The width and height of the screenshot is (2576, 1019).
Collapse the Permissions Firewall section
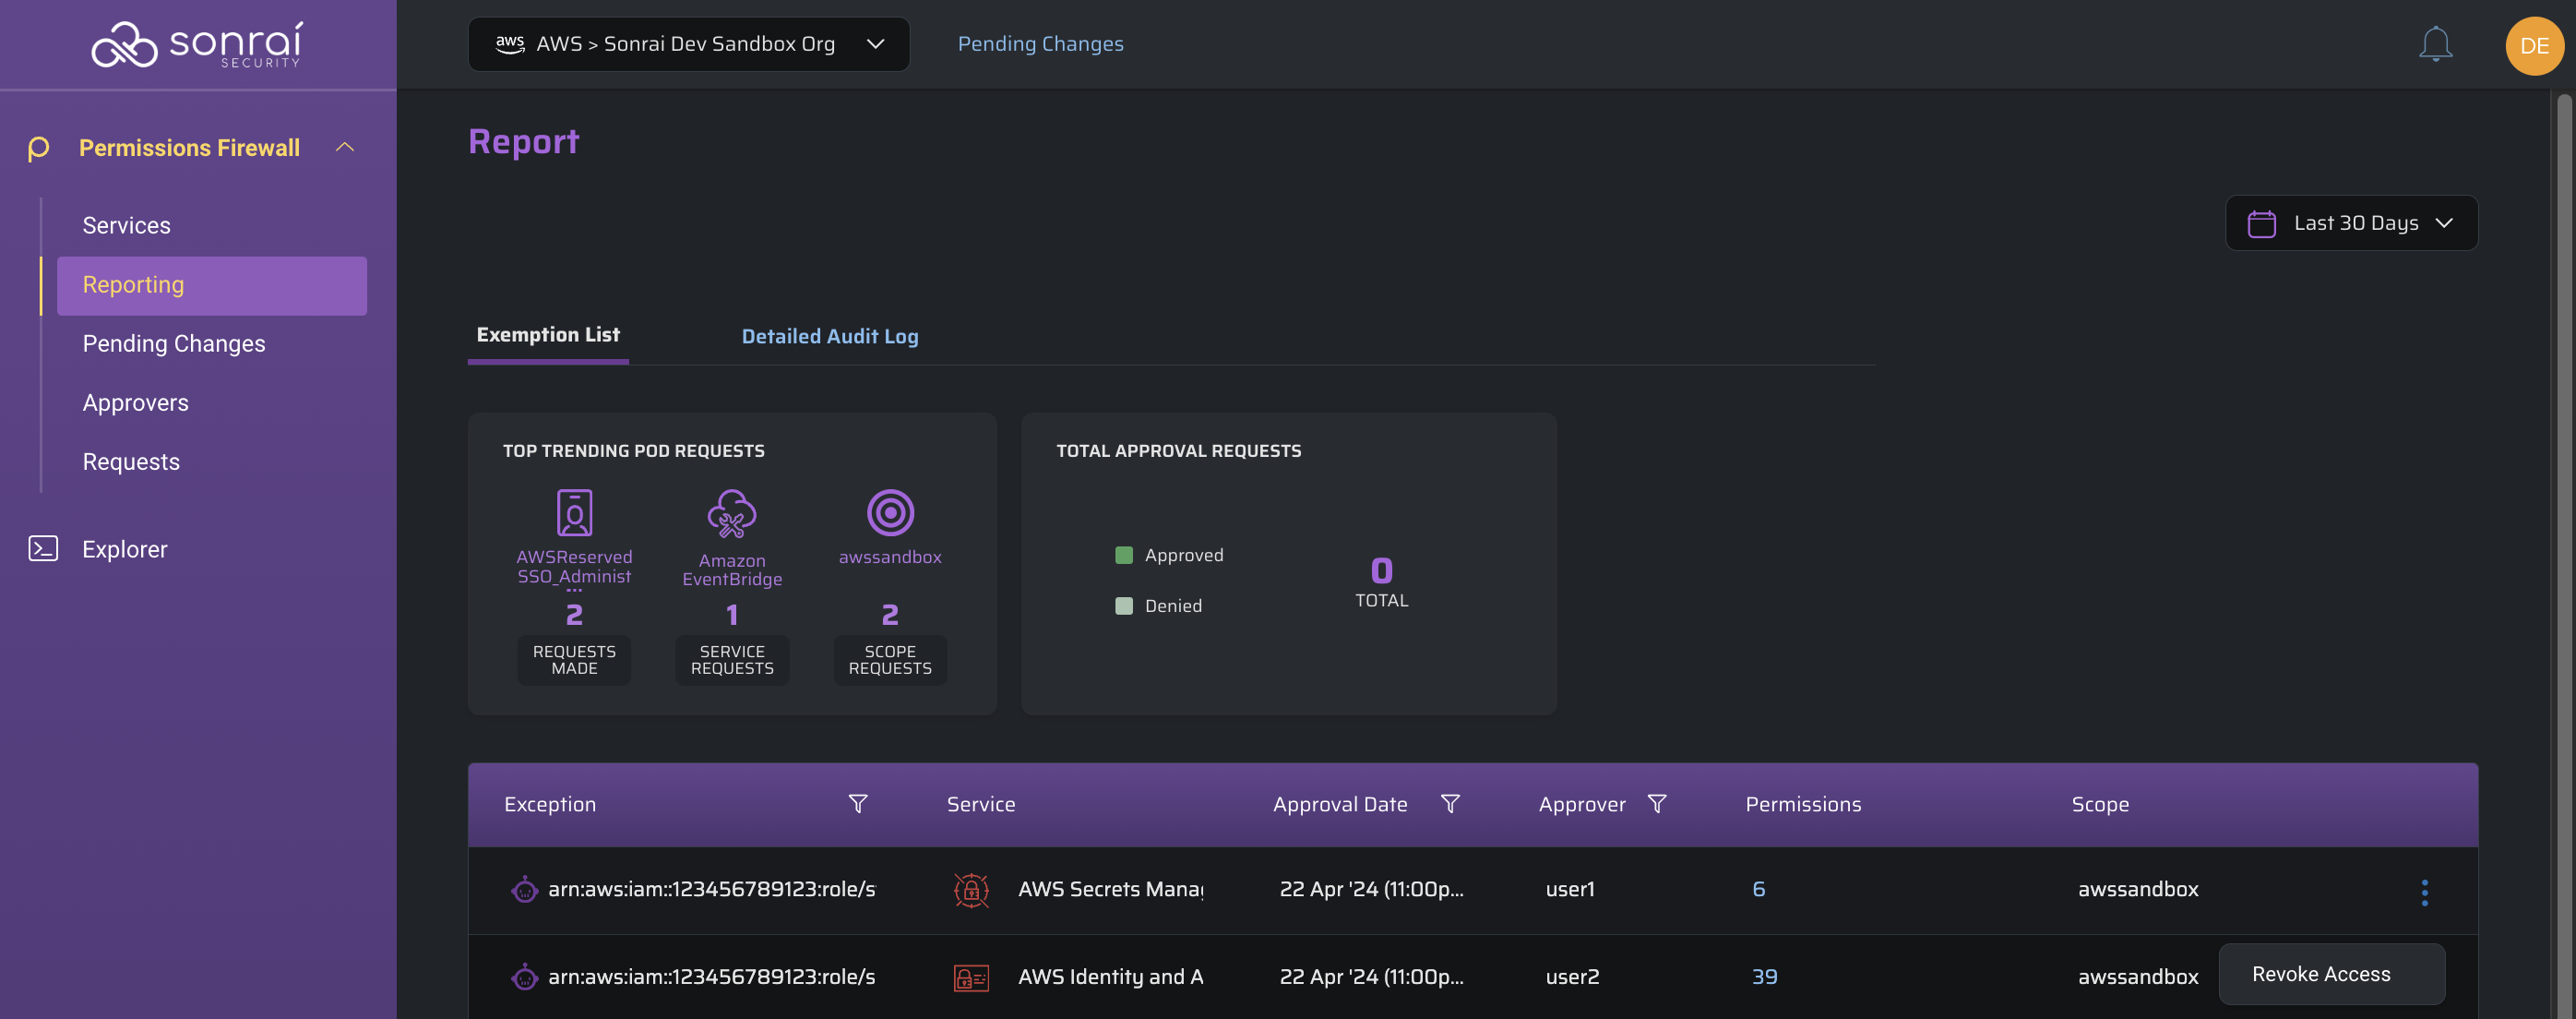coord(345,148)
